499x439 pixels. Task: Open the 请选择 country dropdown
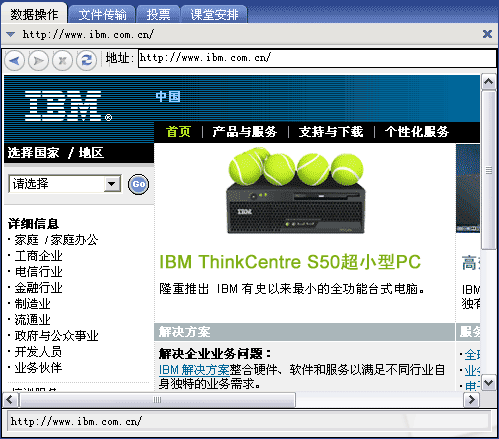click(x=65, y=184)
